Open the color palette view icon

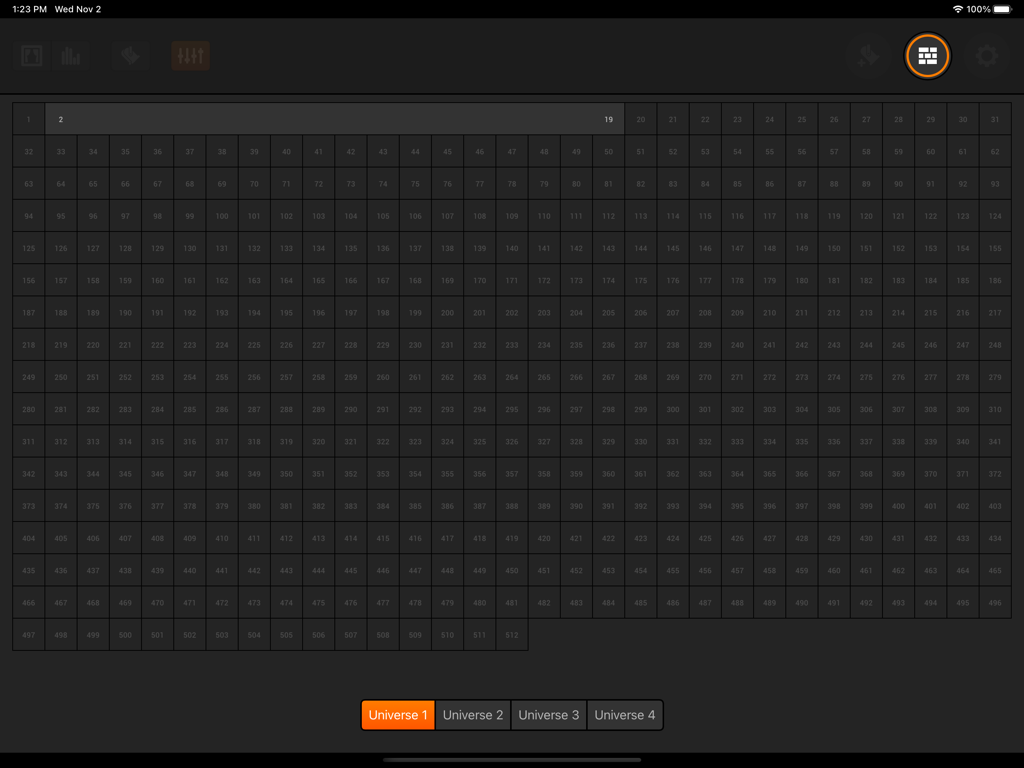tap(129, 56)
